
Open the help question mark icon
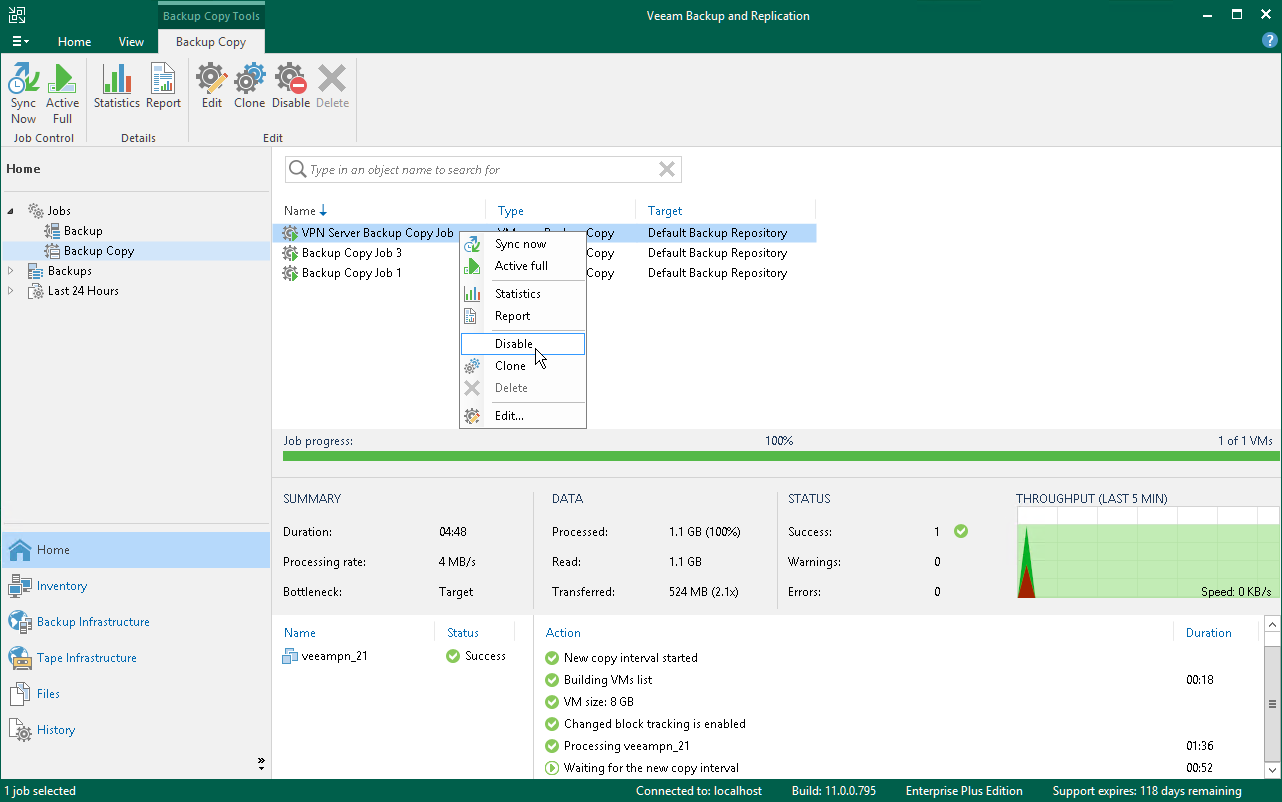[x=1270, y=41]
